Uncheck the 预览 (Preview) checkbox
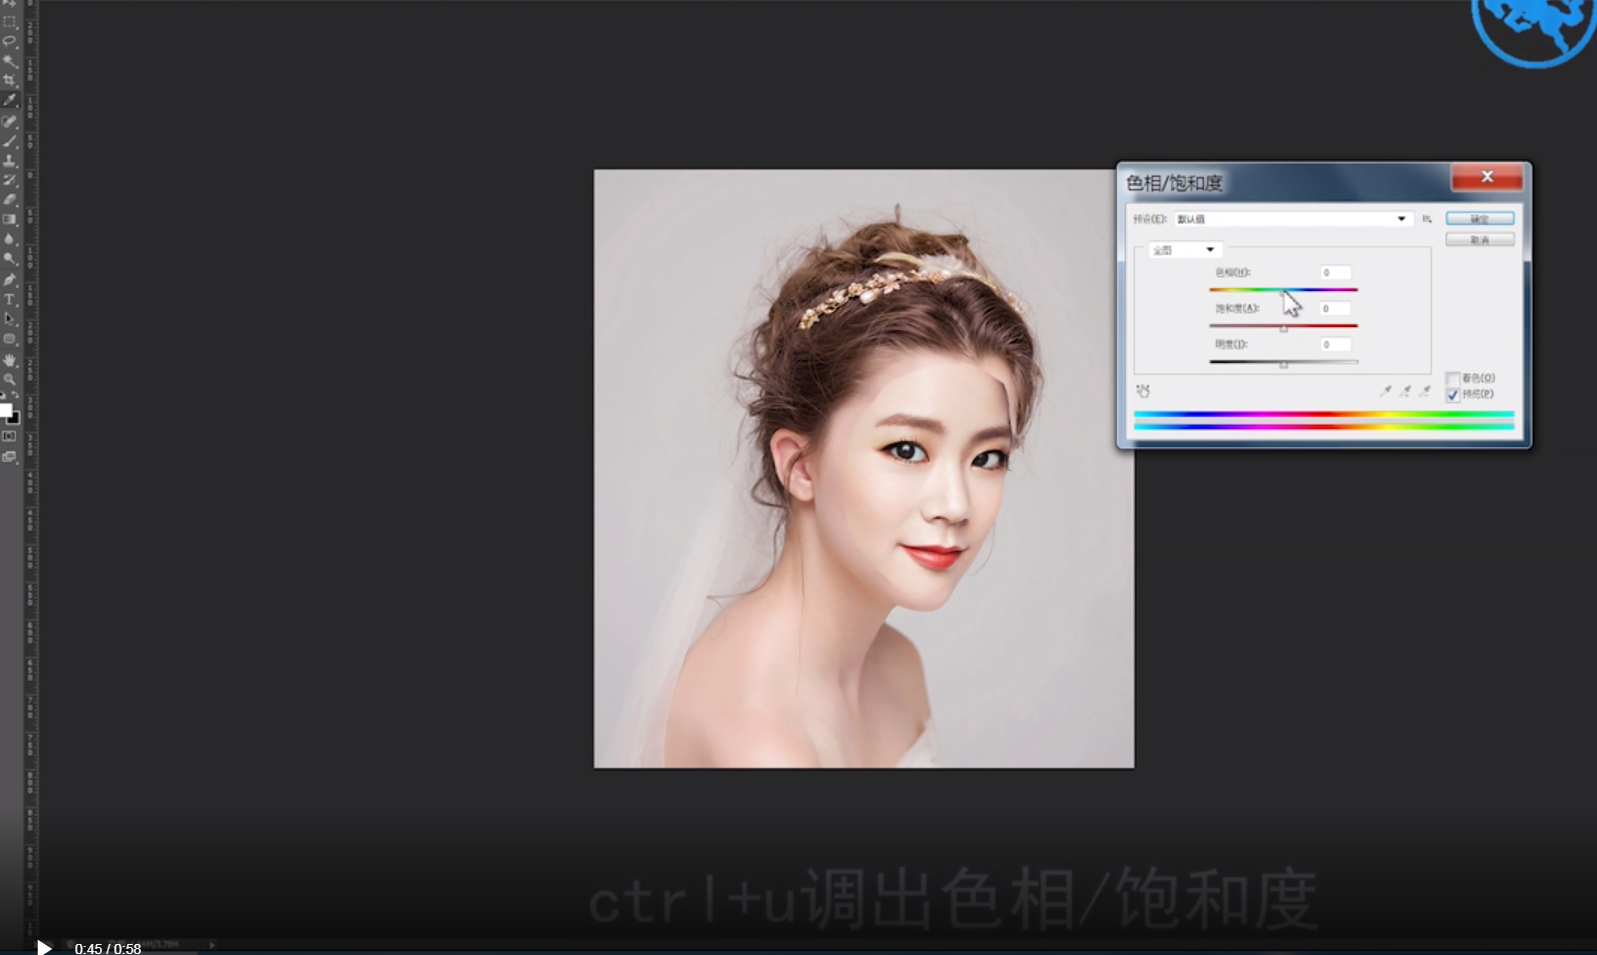 tap(1452, 395)
